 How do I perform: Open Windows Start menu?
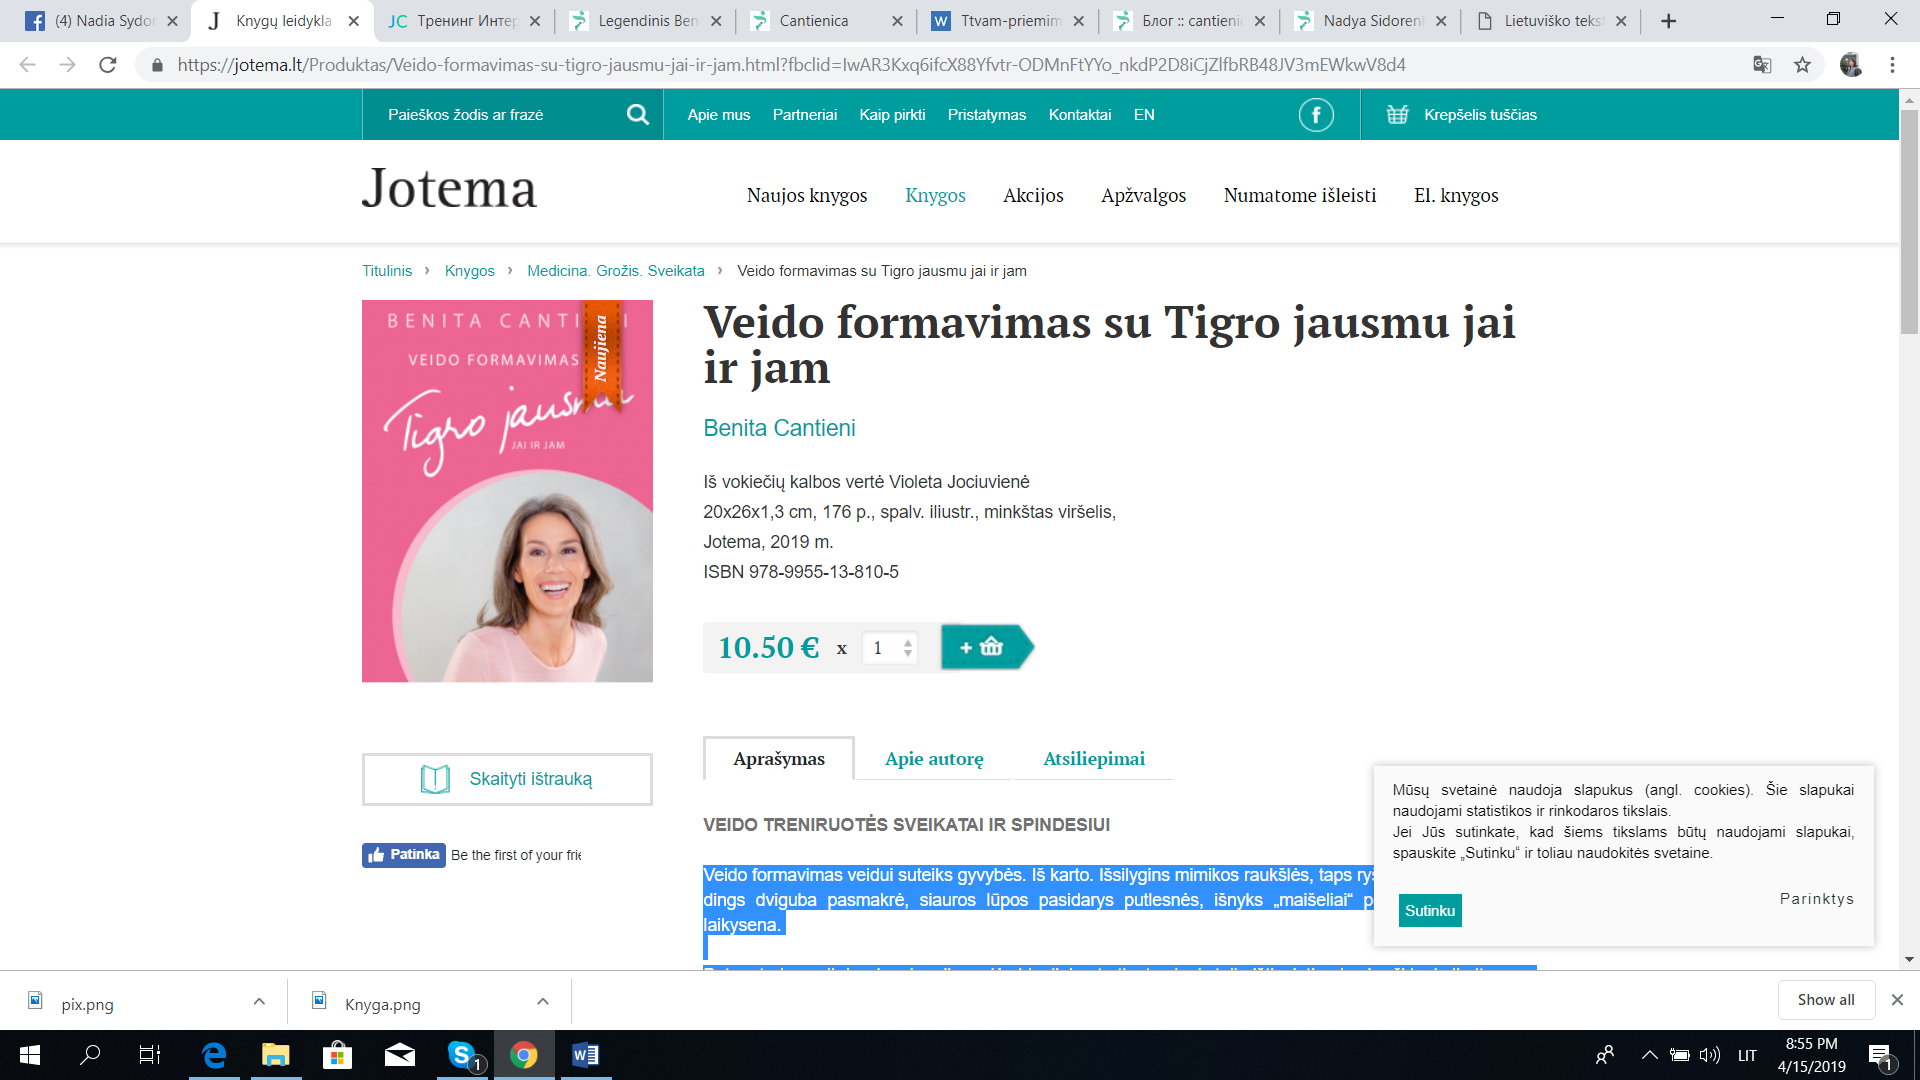click(x=30, y=1055)
